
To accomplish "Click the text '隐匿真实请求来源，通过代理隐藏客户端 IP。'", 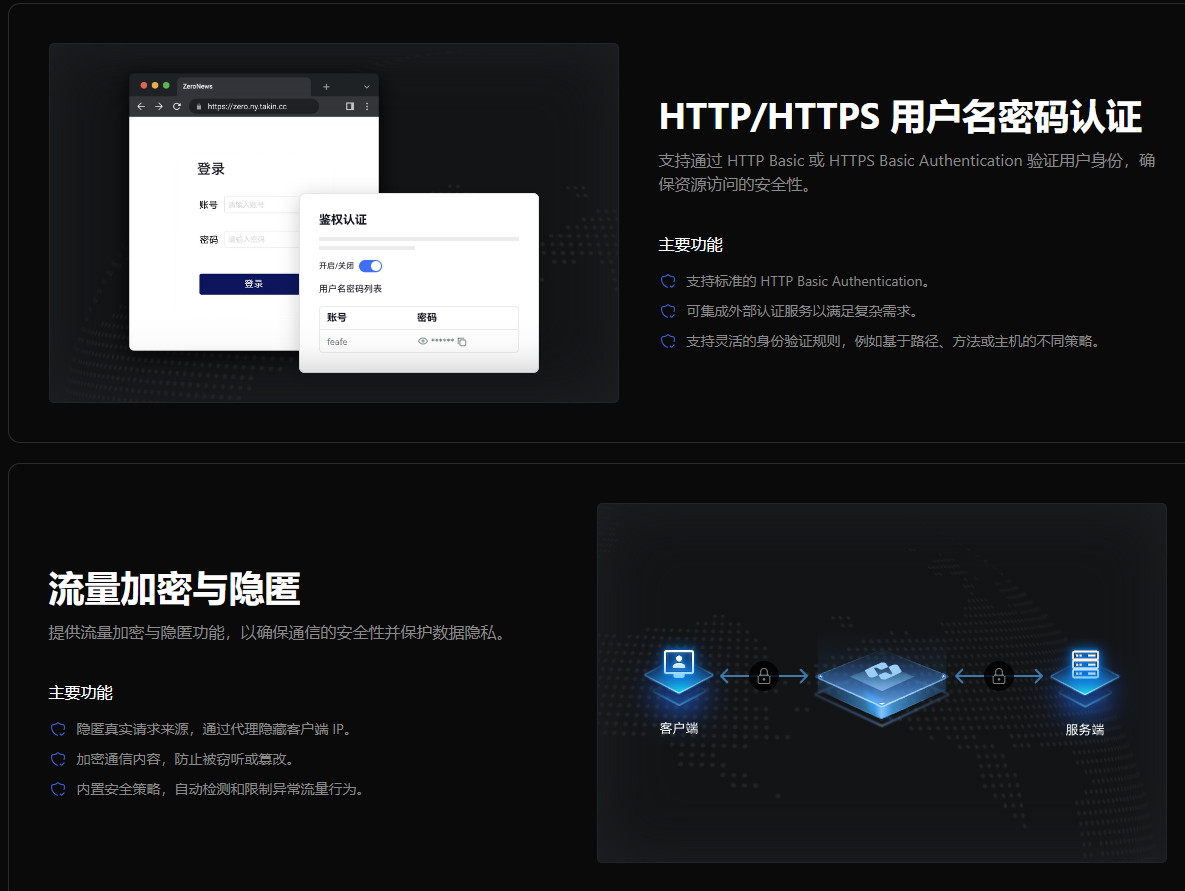I will [215, 729].
